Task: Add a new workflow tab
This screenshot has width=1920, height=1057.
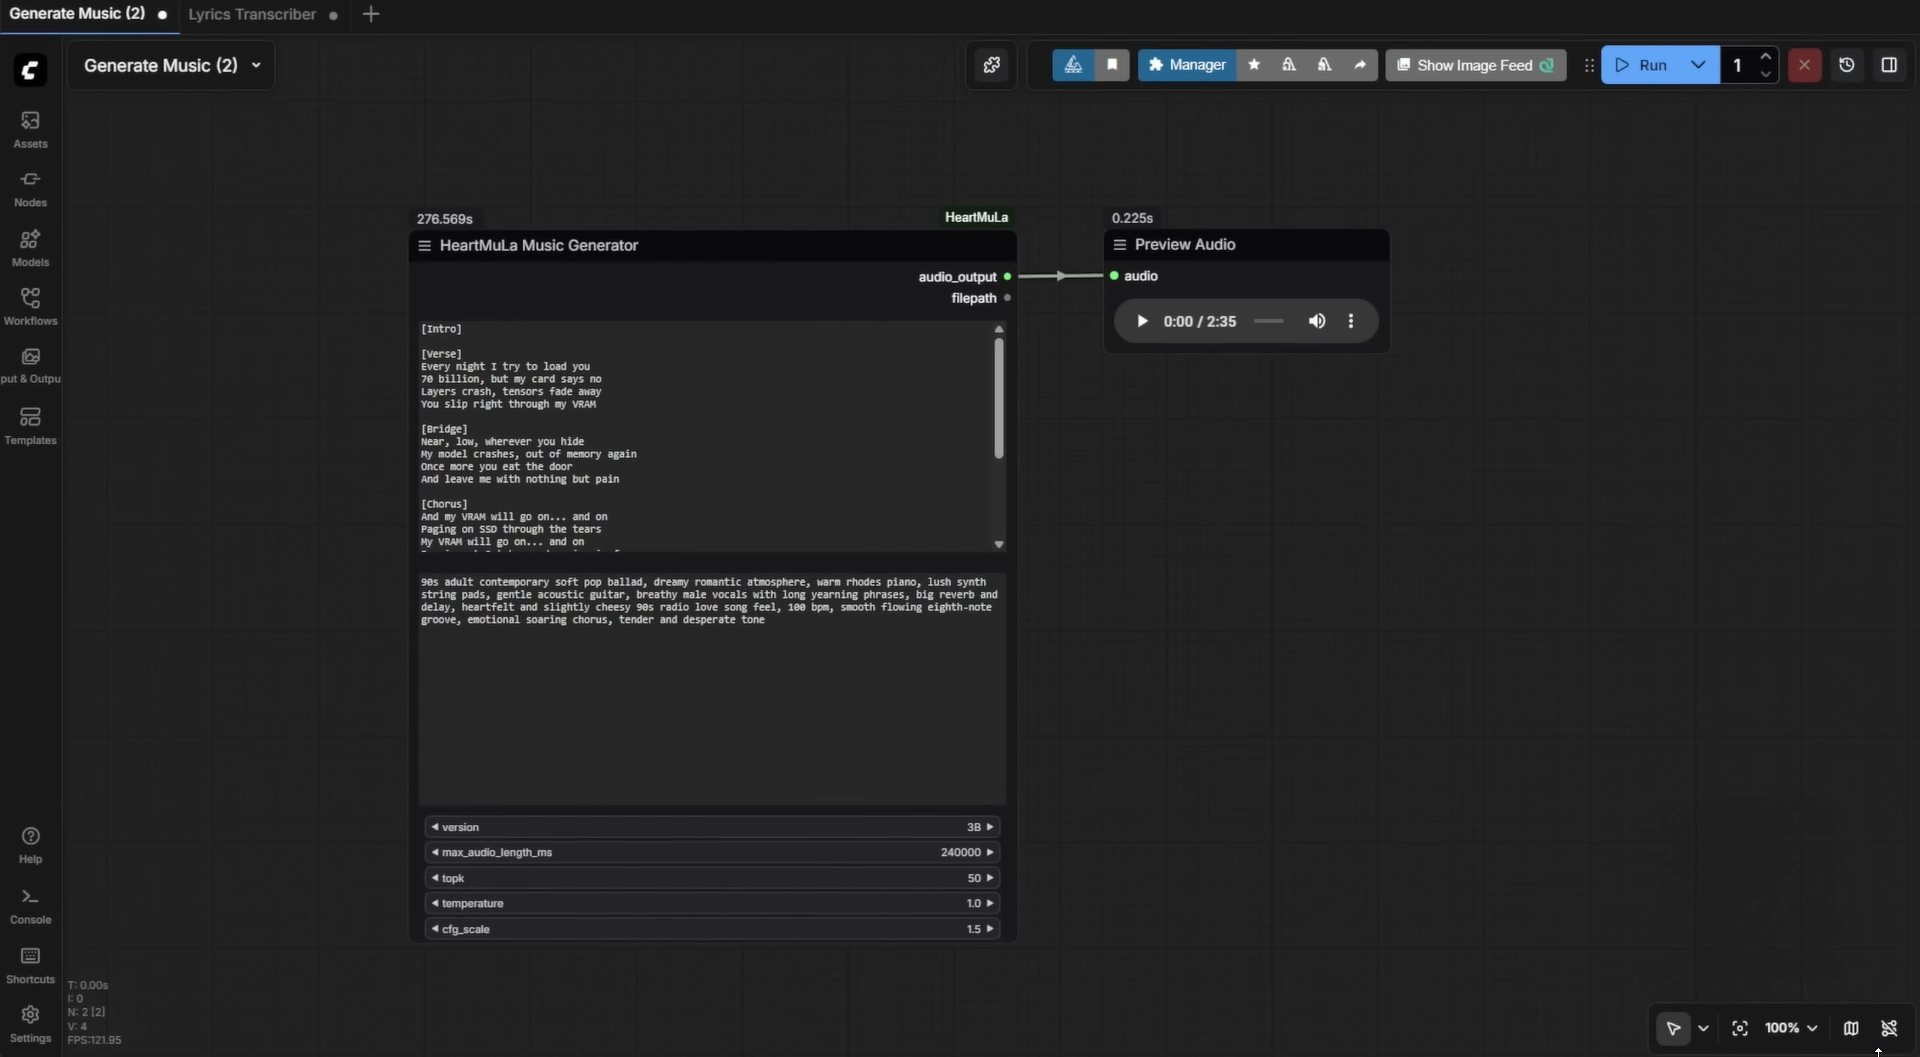Action: pyautogui.click(x=371, y=14)
